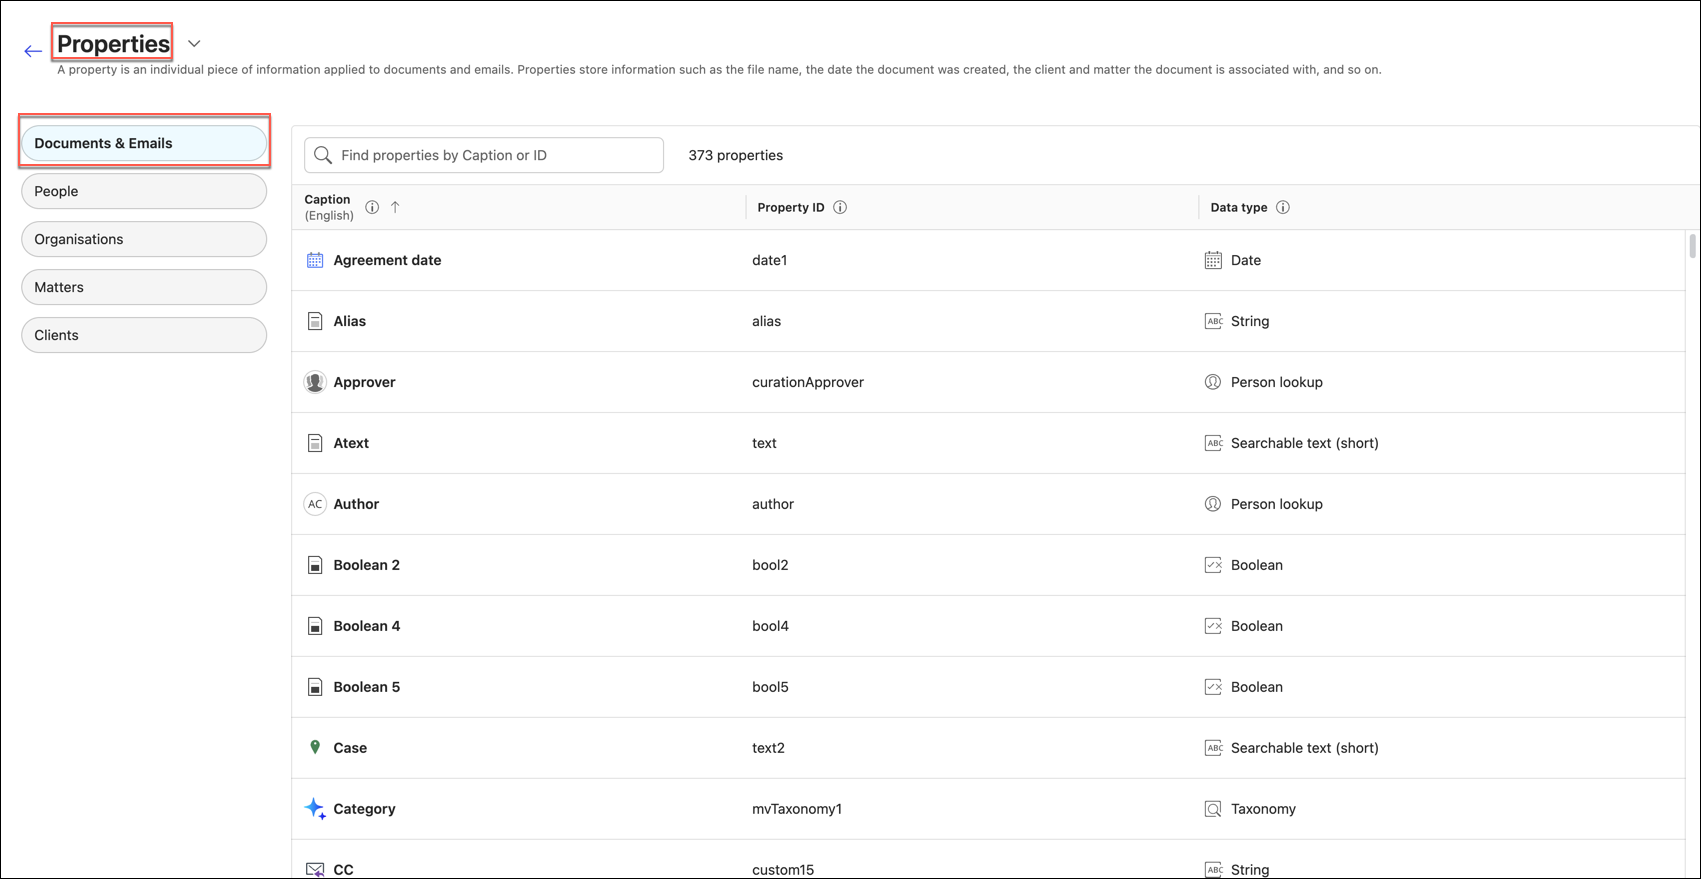Open the Author property
This screenshot has width=1701, height=879.
click(356, 504)
